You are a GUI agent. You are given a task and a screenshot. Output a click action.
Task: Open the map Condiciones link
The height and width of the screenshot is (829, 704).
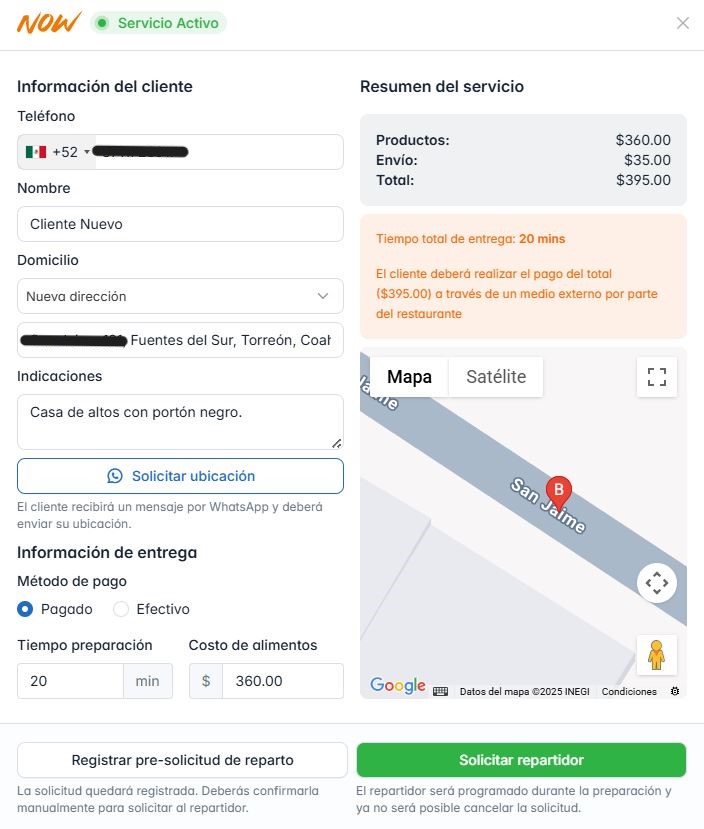pos(629,692)
